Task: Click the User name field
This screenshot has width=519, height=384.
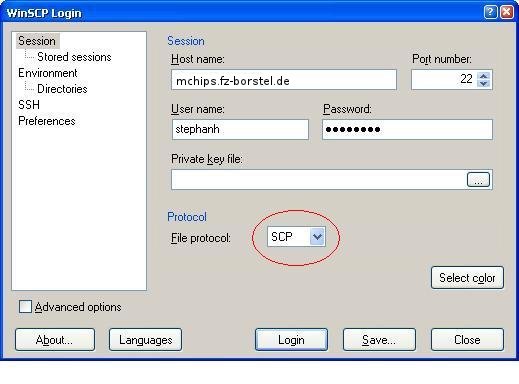Action: (x=240, y=129)
